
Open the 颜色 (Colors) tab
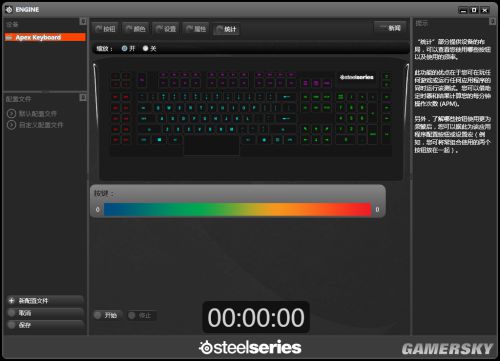[135, 29]
